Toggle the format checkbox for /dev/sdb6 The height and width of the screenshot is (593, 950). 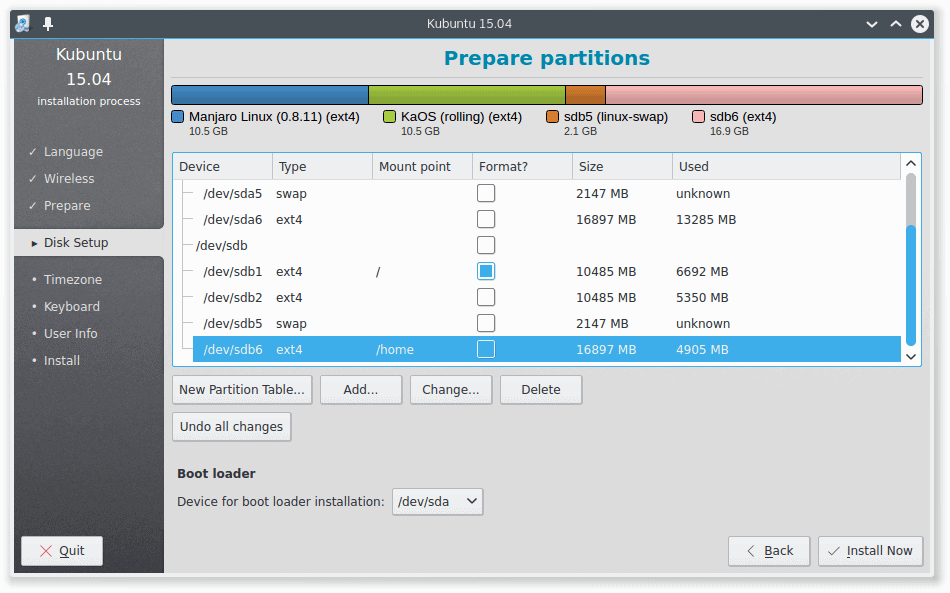pyautogui.click(x=486, y=350)
